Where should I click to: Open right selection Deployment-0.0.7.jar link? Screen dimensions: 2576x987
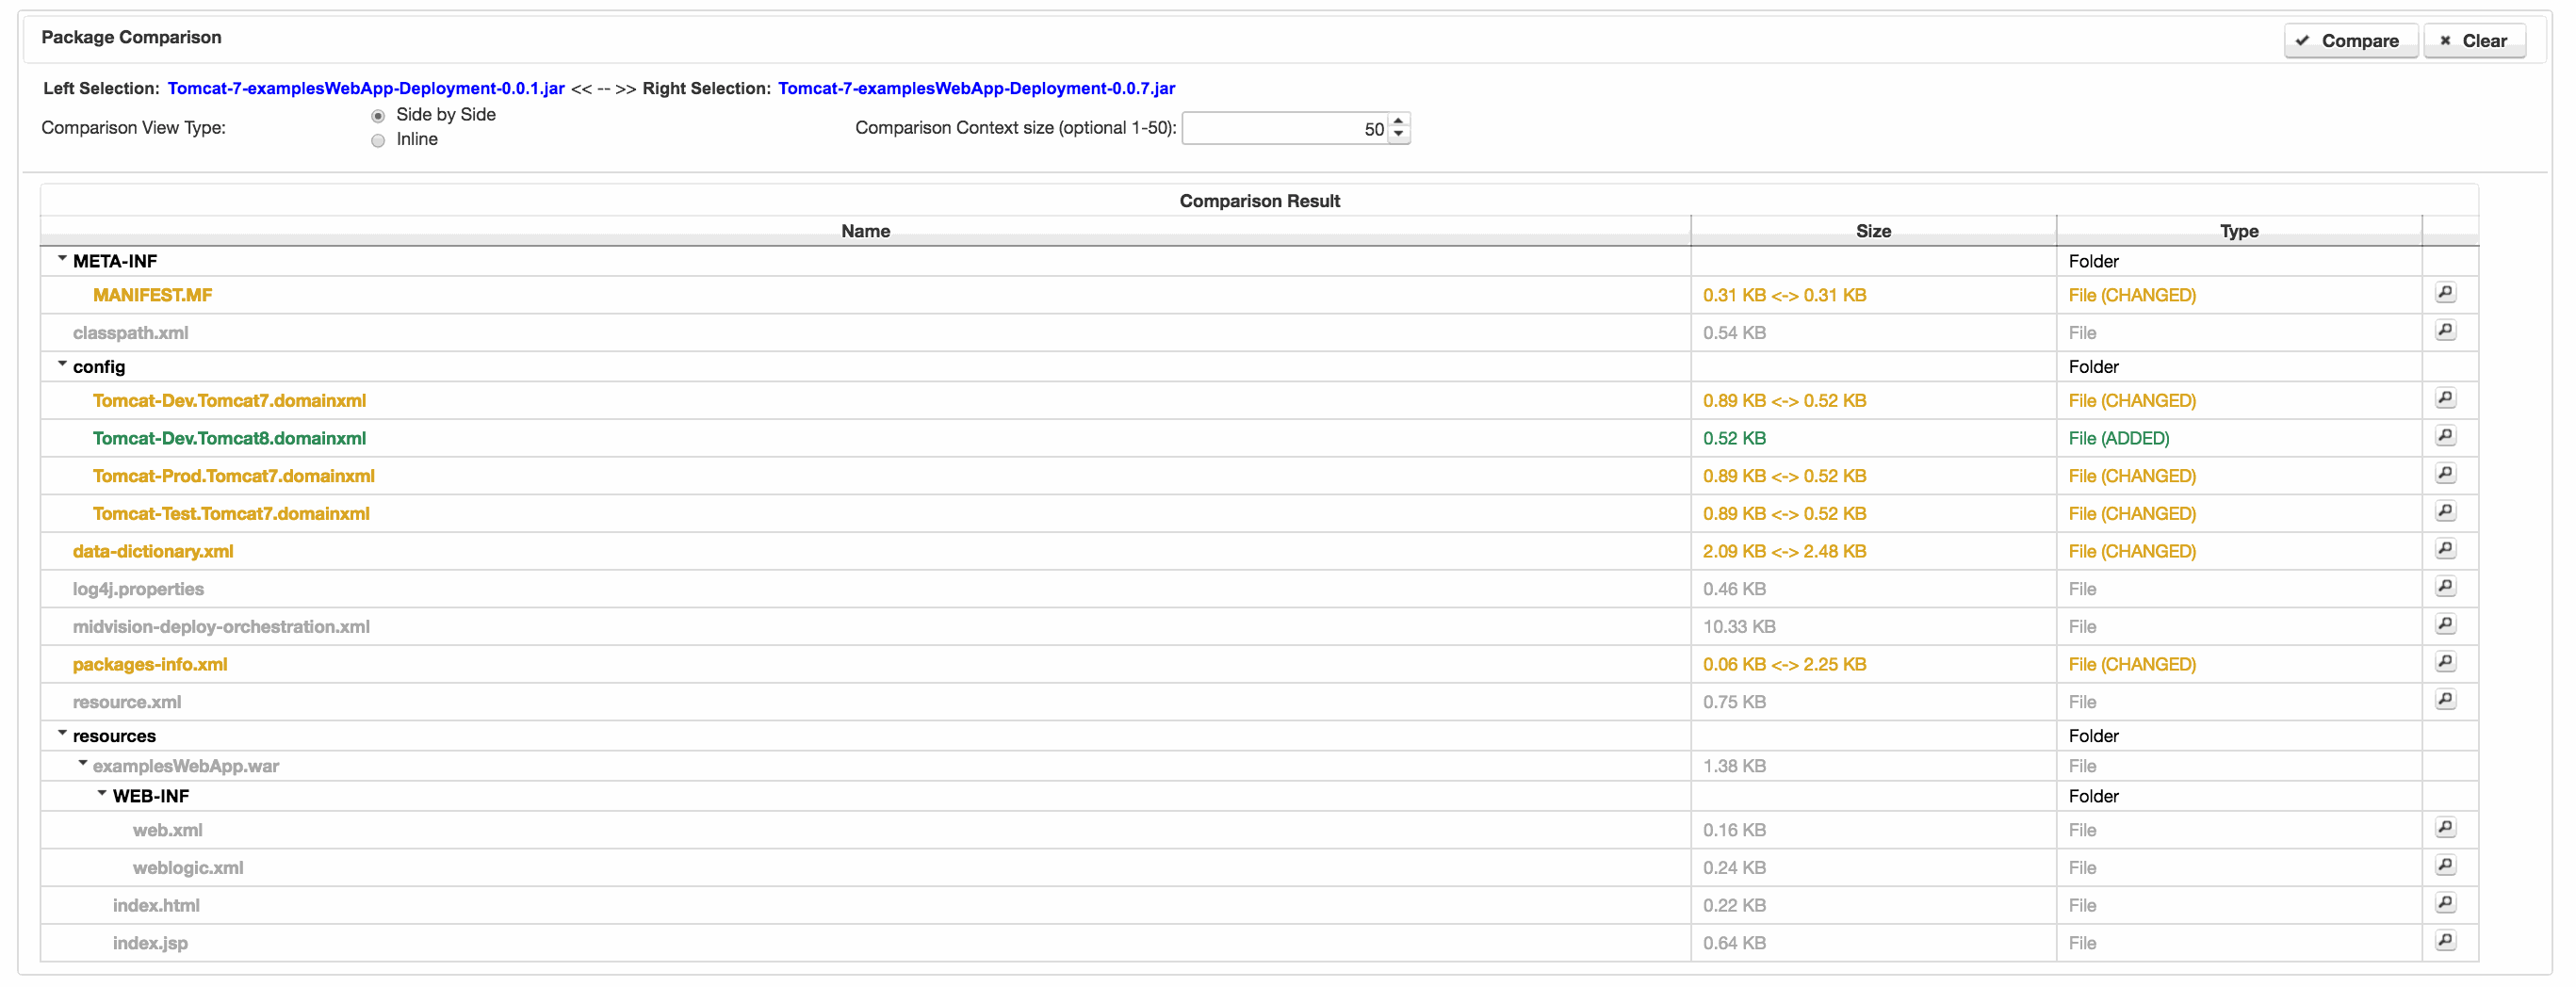(976, 89)
